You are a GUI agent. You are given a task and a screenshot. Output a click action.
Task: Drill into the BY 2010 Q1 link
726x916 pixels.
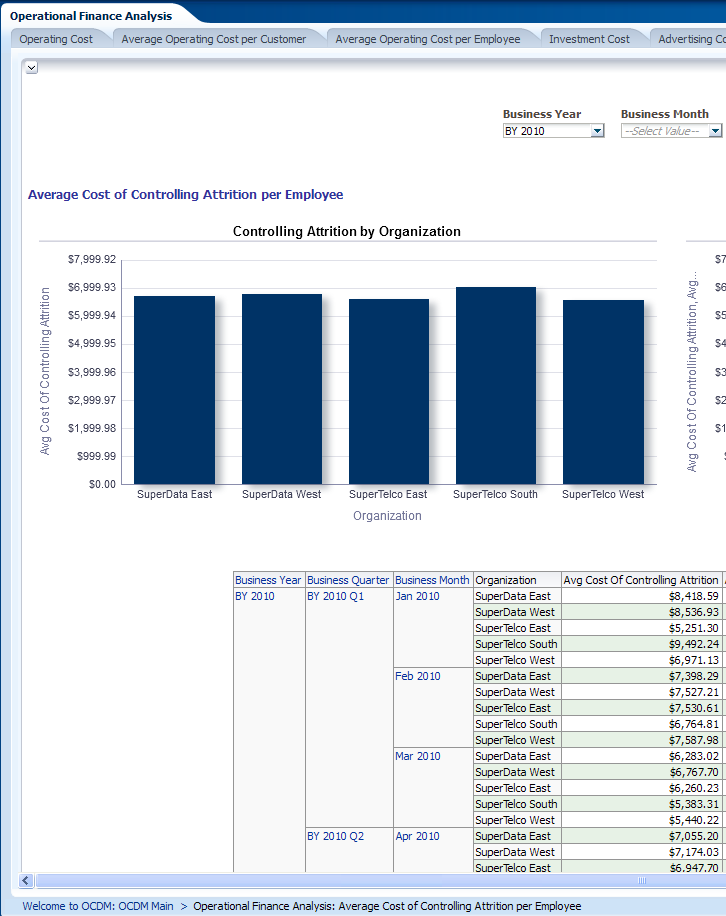(x=335, y=596)
